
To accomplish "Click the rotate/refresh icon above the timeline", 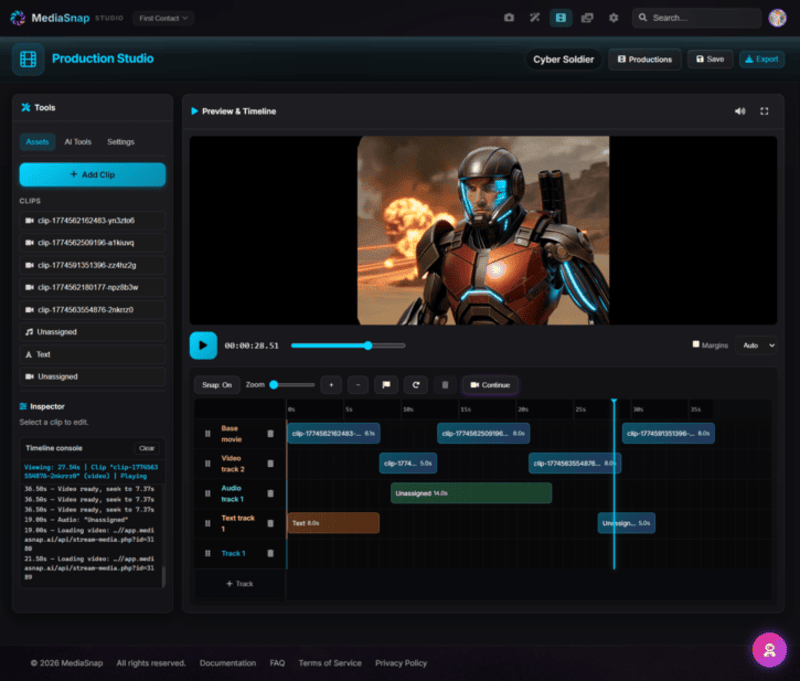I will (x=417, y=385).
